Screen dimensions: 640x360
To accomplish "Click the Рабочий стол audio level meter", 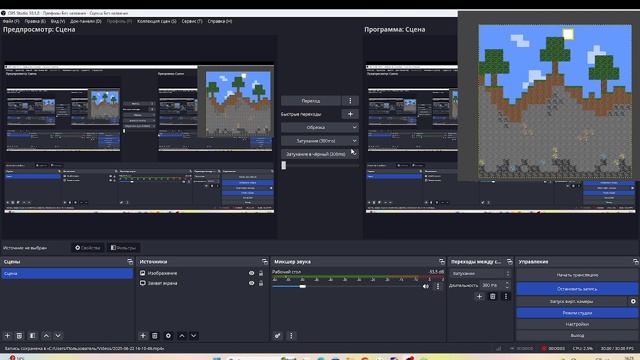I will click(x=358, y=278).
